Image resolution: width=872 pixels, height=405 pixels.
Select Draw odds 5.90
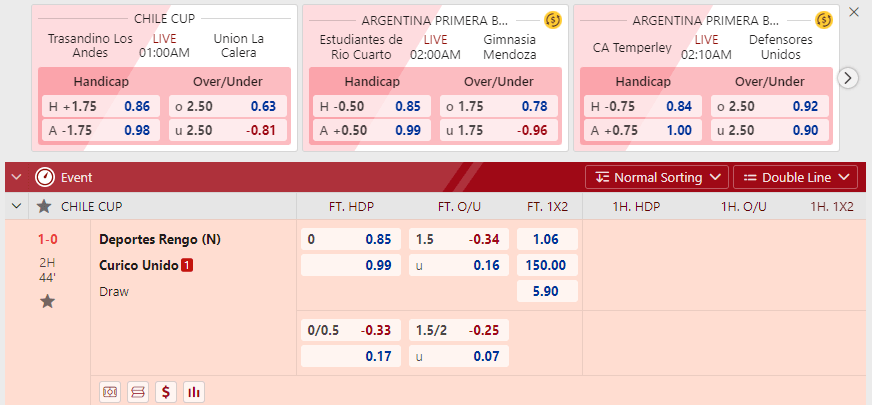pos(547,291)
